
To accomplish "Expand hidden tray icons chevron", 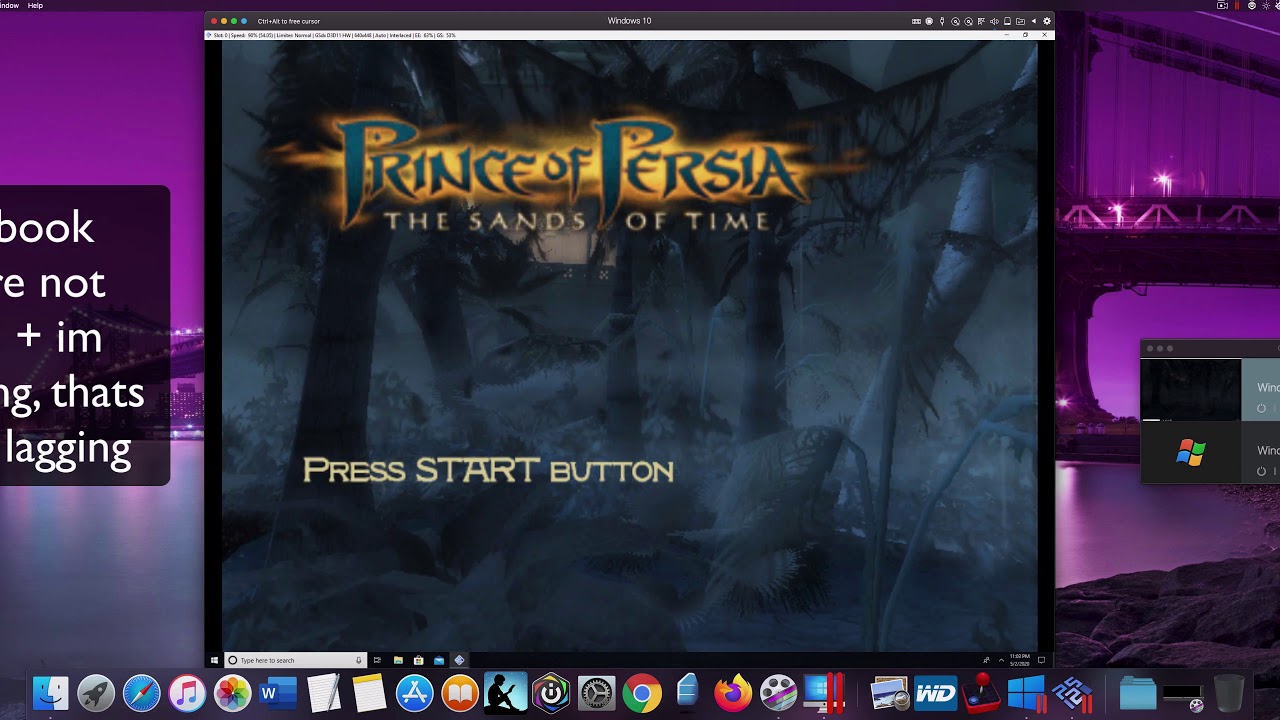I will click(1001, 660).
